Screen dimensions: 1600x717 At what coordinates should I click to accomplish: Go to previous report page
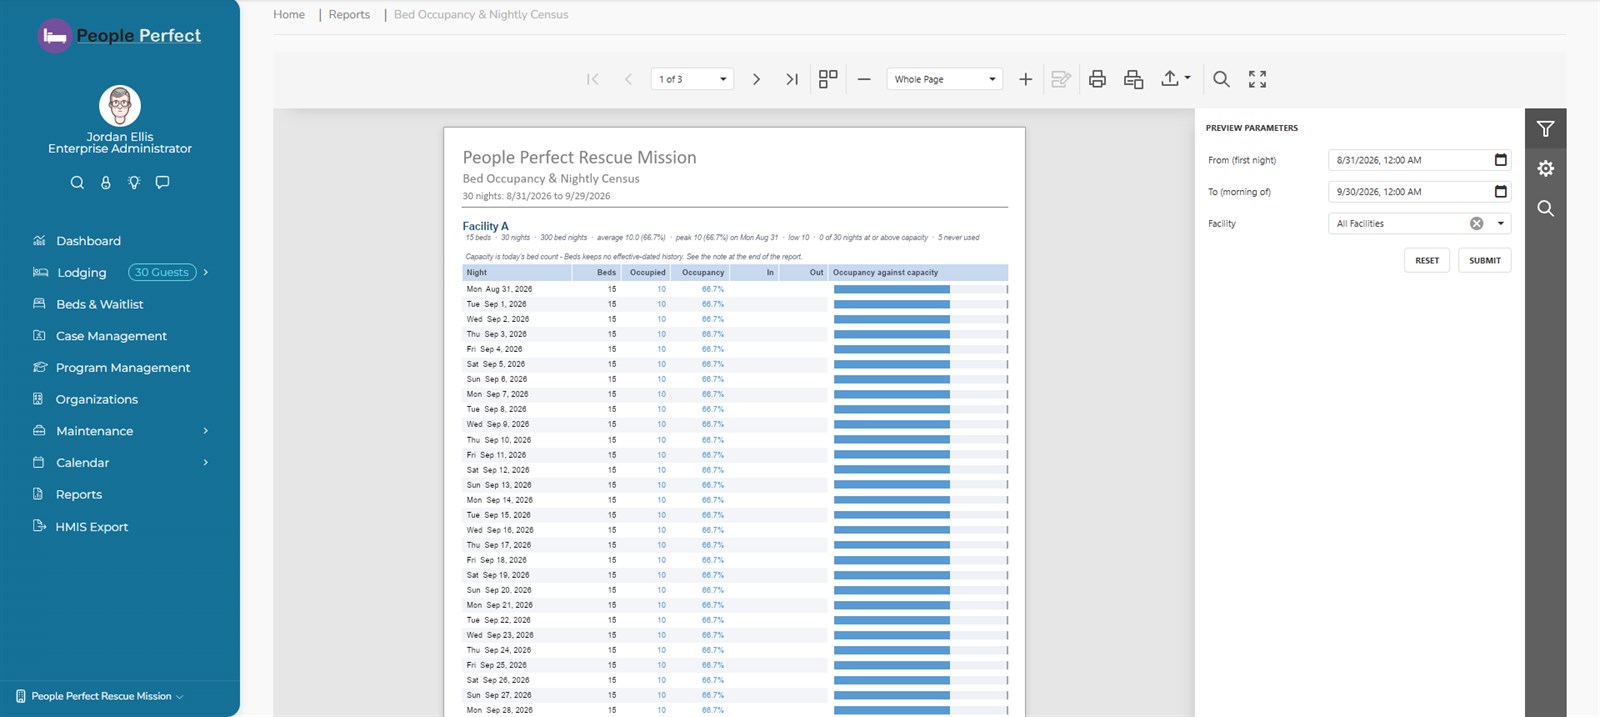(628, 79)
